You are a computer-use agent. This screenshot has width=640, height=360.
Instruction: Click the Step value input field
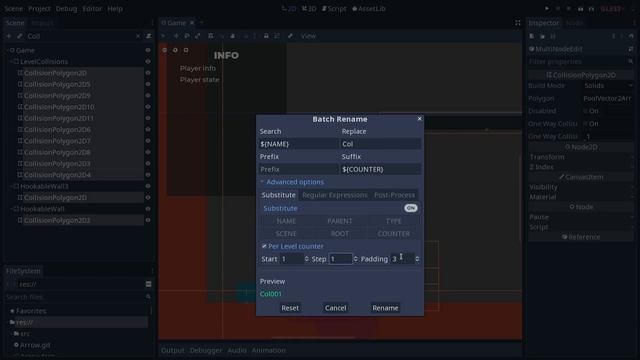[x=340, y=259]
